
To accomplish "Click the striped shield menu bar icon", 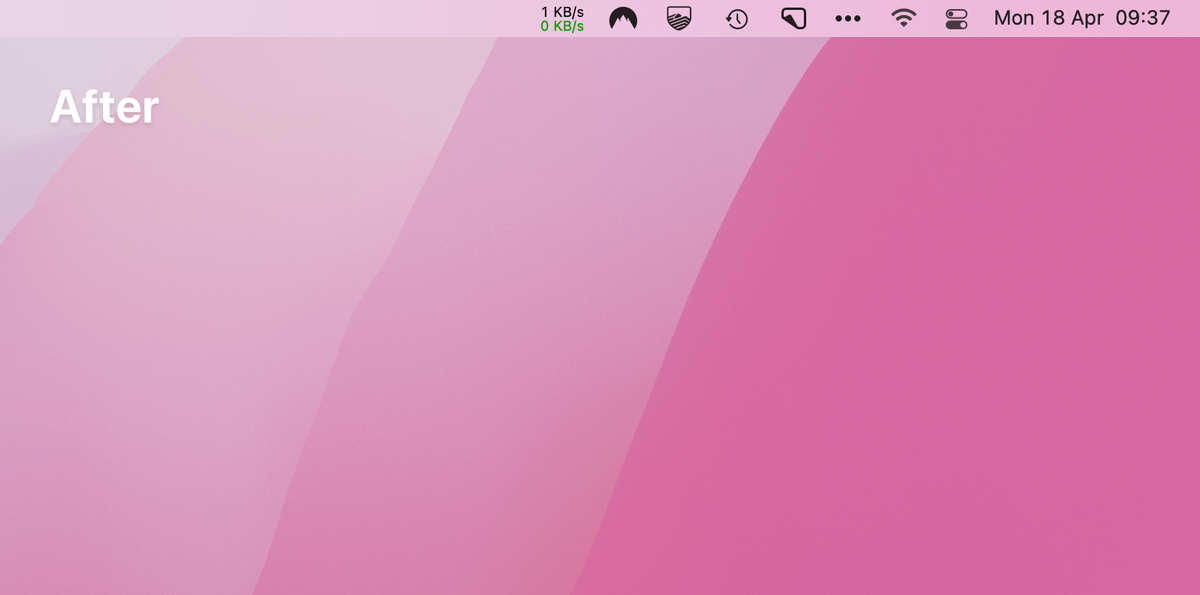I will (x=679, y=18).
